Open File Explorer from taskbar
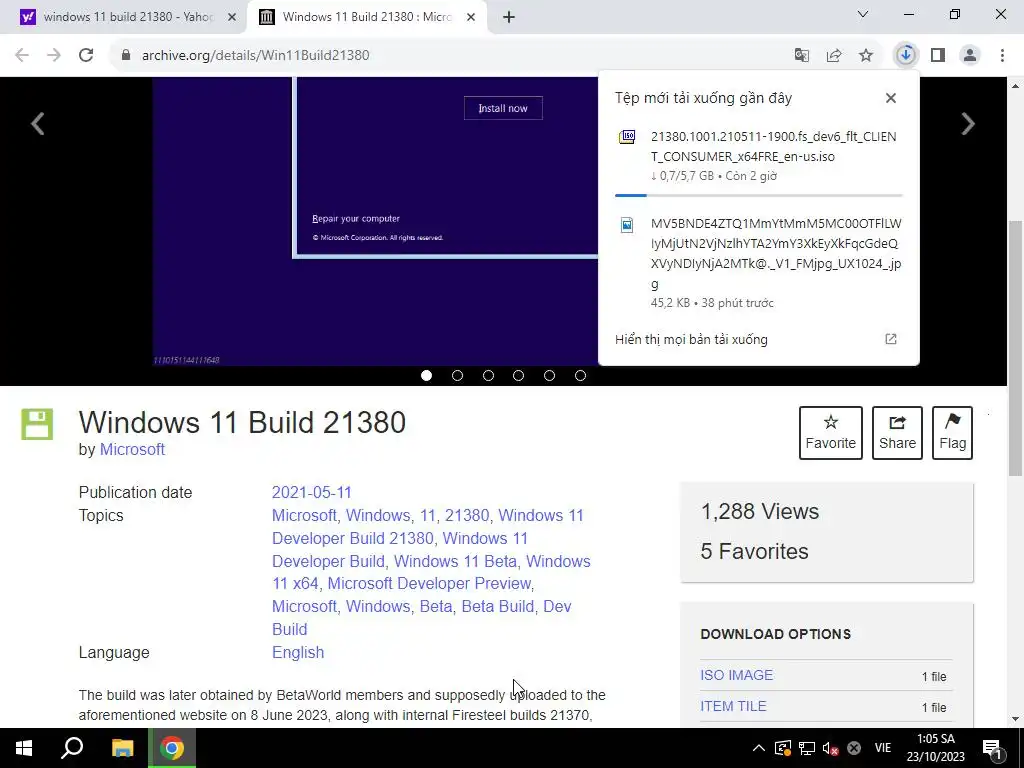Screen dimensions: 1024x768 (122, 748)
